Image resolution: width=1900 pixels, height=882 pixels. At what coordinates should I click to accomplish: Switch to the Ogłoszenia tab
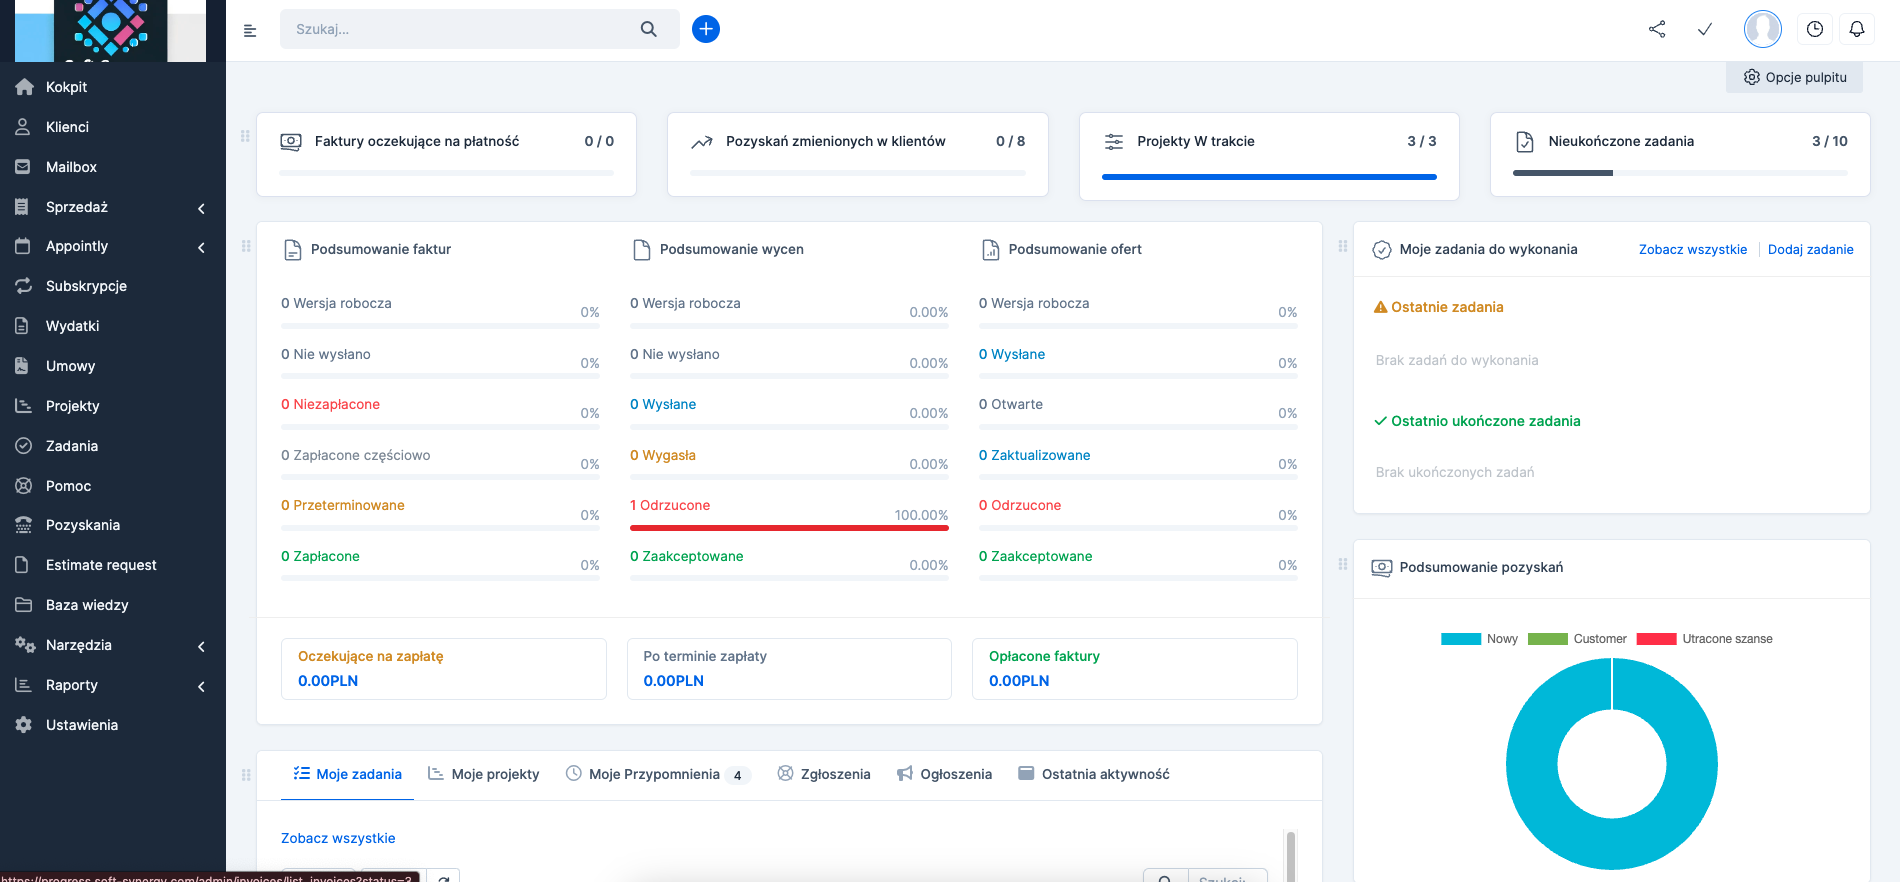click(x=944, y=774)
